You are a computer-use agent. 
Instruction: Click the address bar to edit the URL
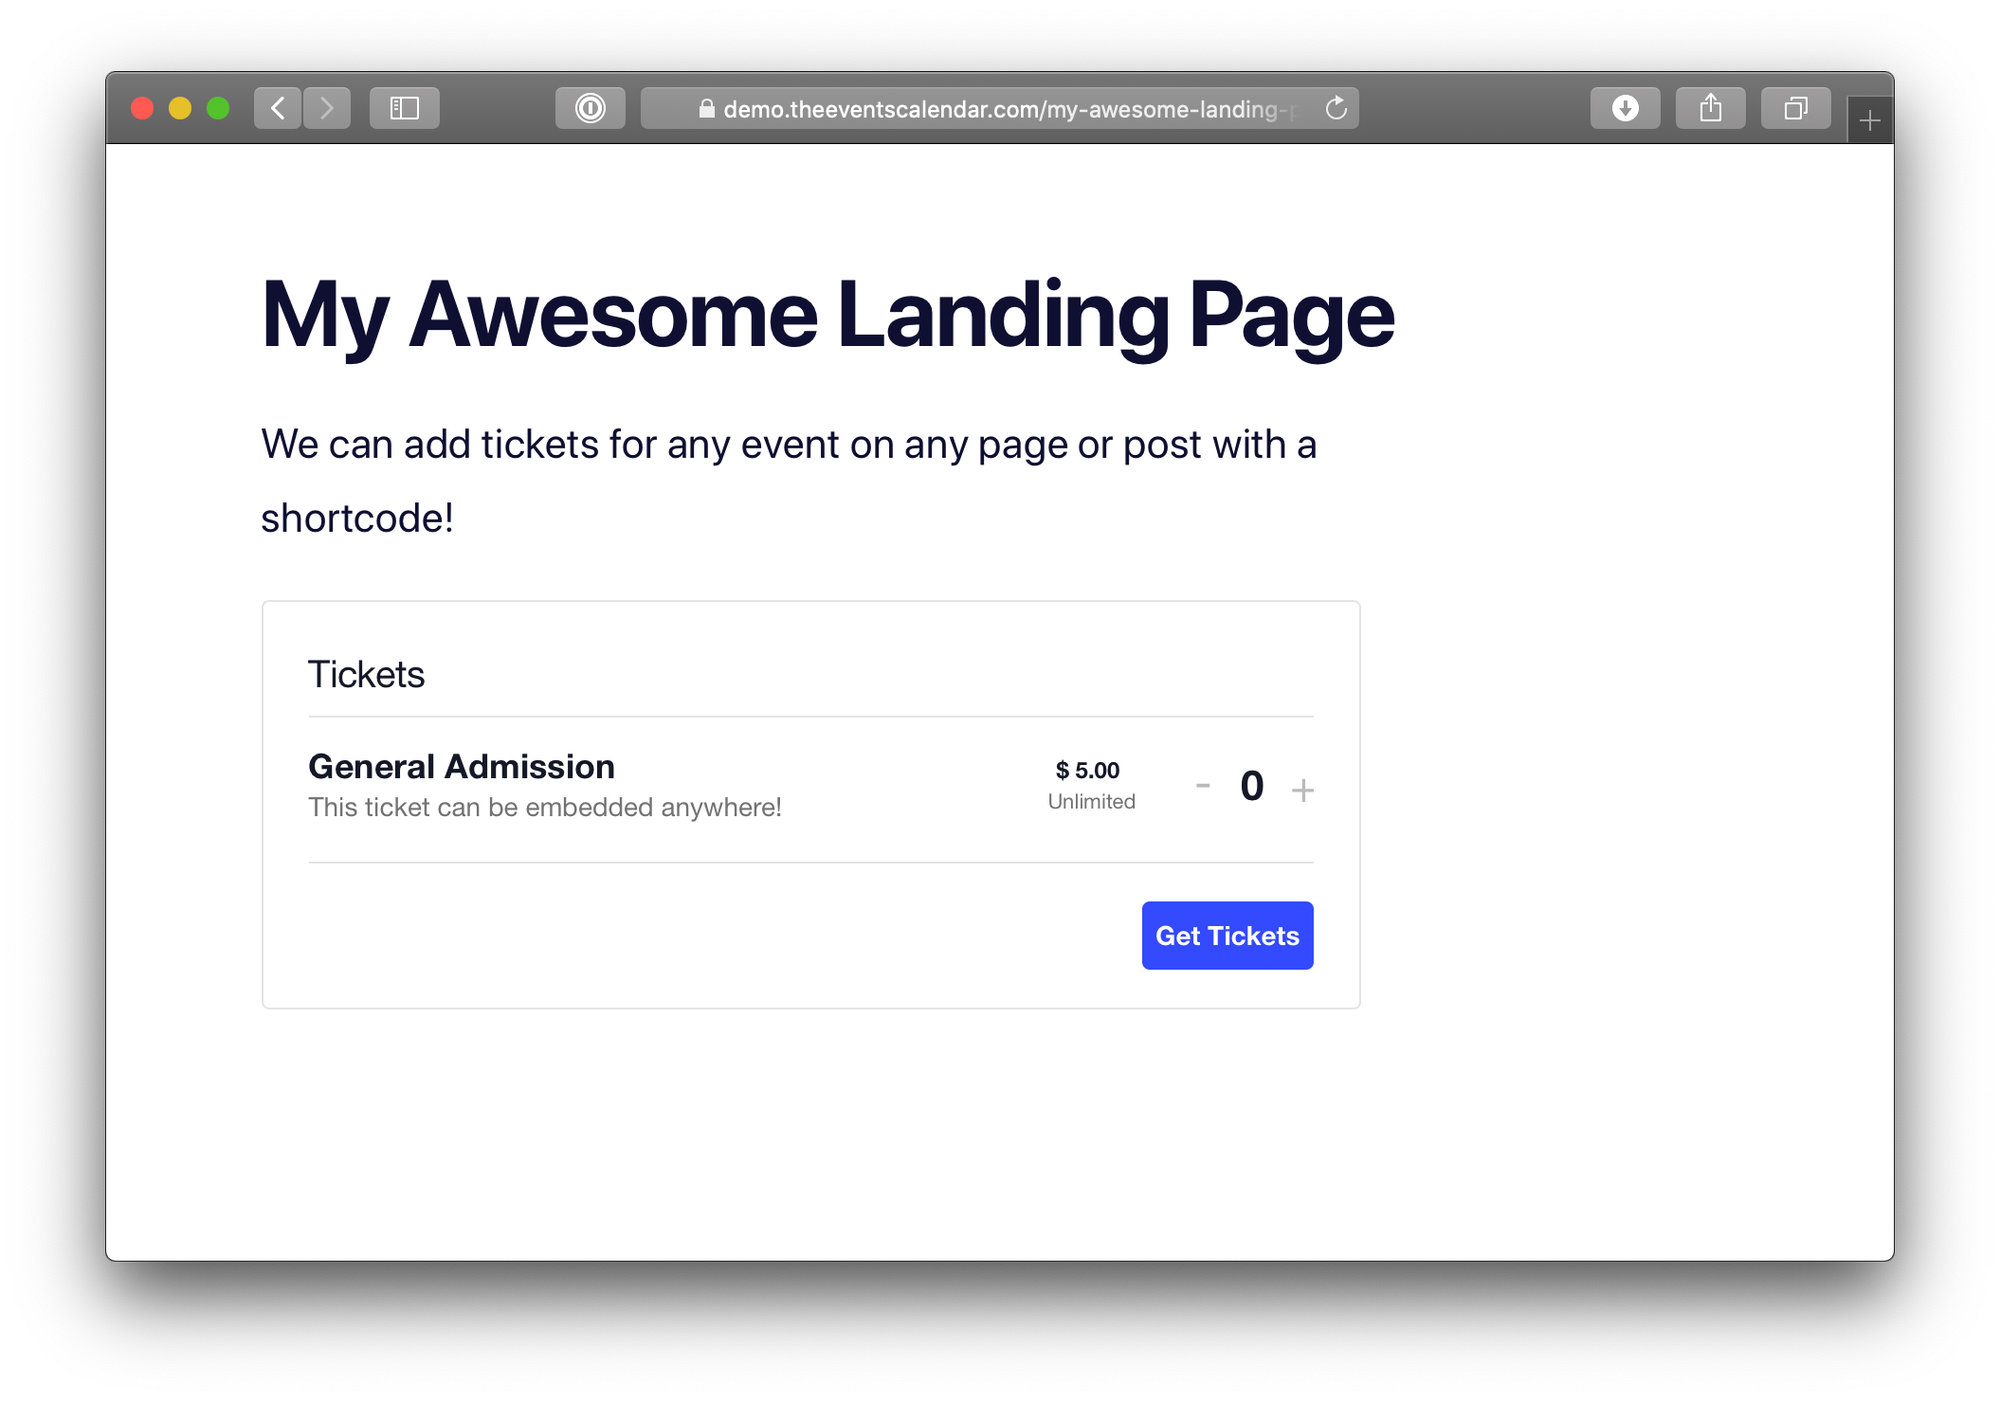(1000, 110)
